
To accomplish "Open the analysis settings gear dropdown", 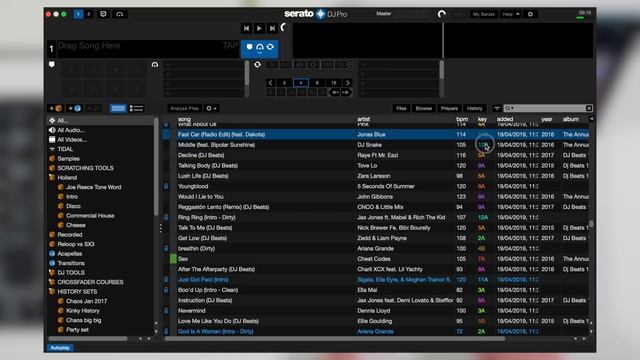I will click(211, 108).
